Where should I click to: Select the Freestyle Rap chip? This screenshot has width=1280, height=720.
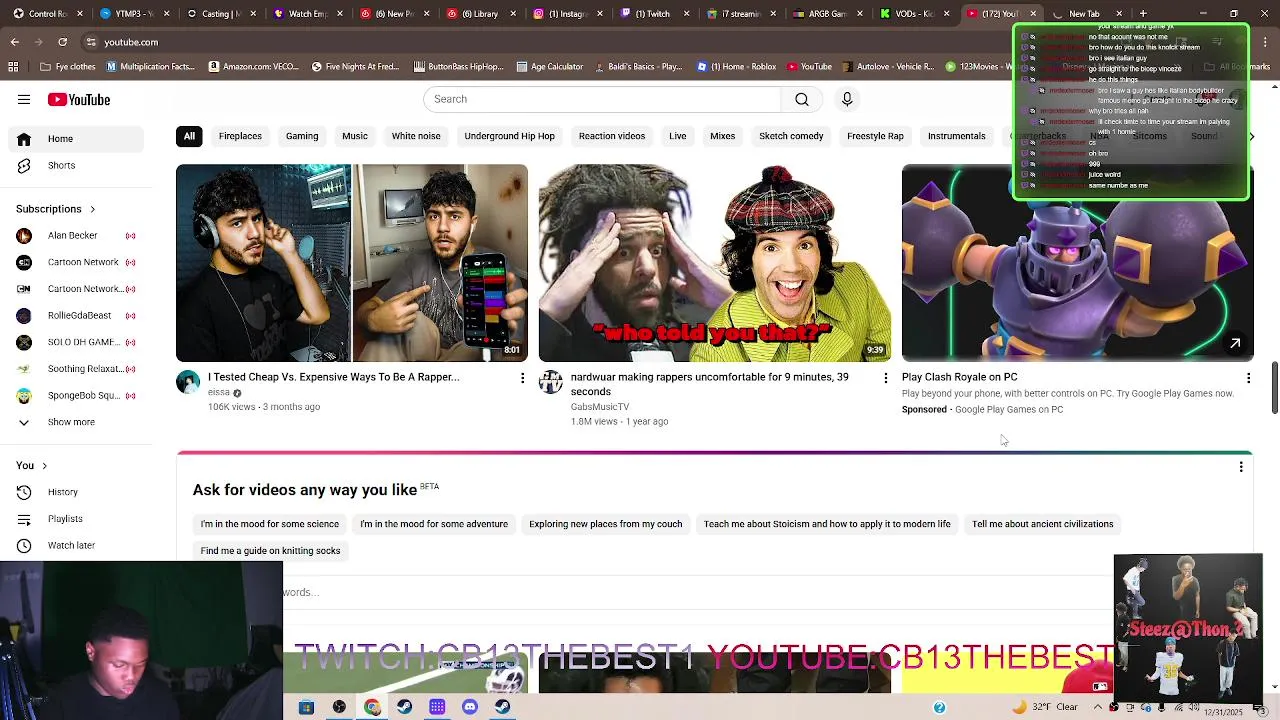coord(875,136)
